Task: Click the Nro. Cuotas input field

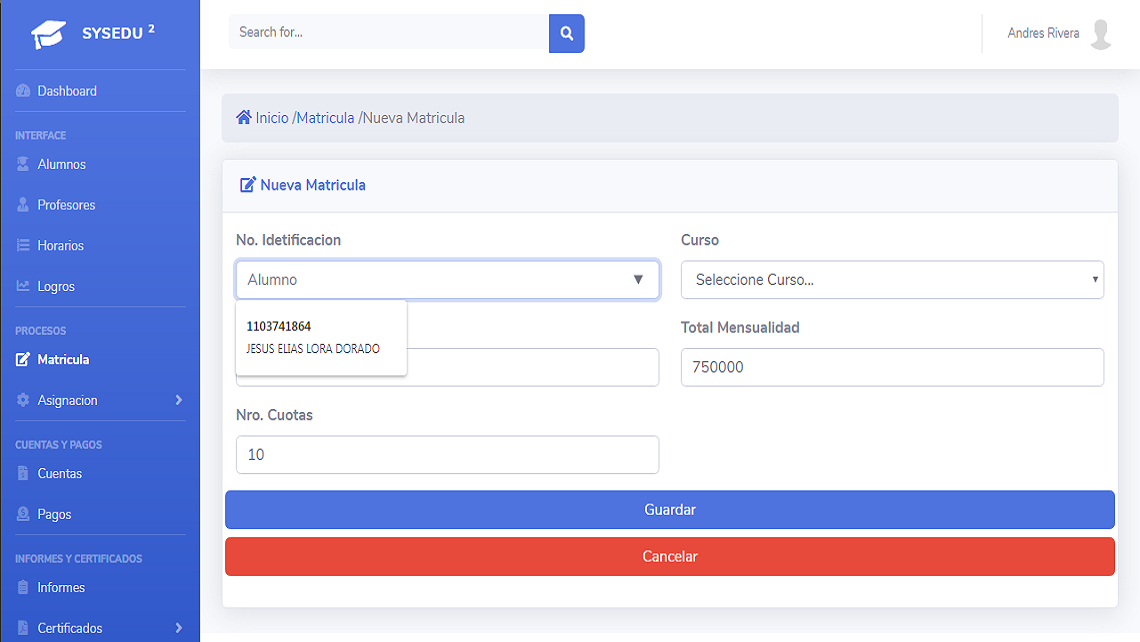Action: (447, 455)
